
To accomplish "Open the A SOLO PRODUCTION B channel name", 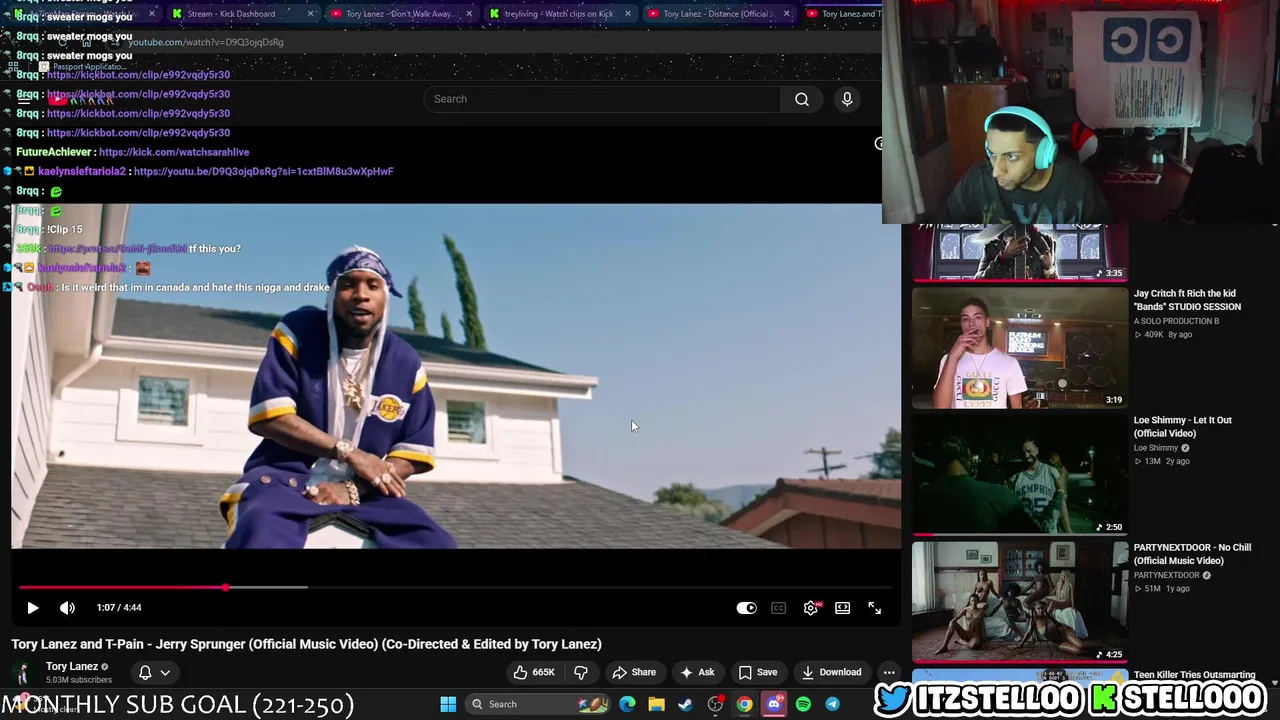I will click(1176, 321).
